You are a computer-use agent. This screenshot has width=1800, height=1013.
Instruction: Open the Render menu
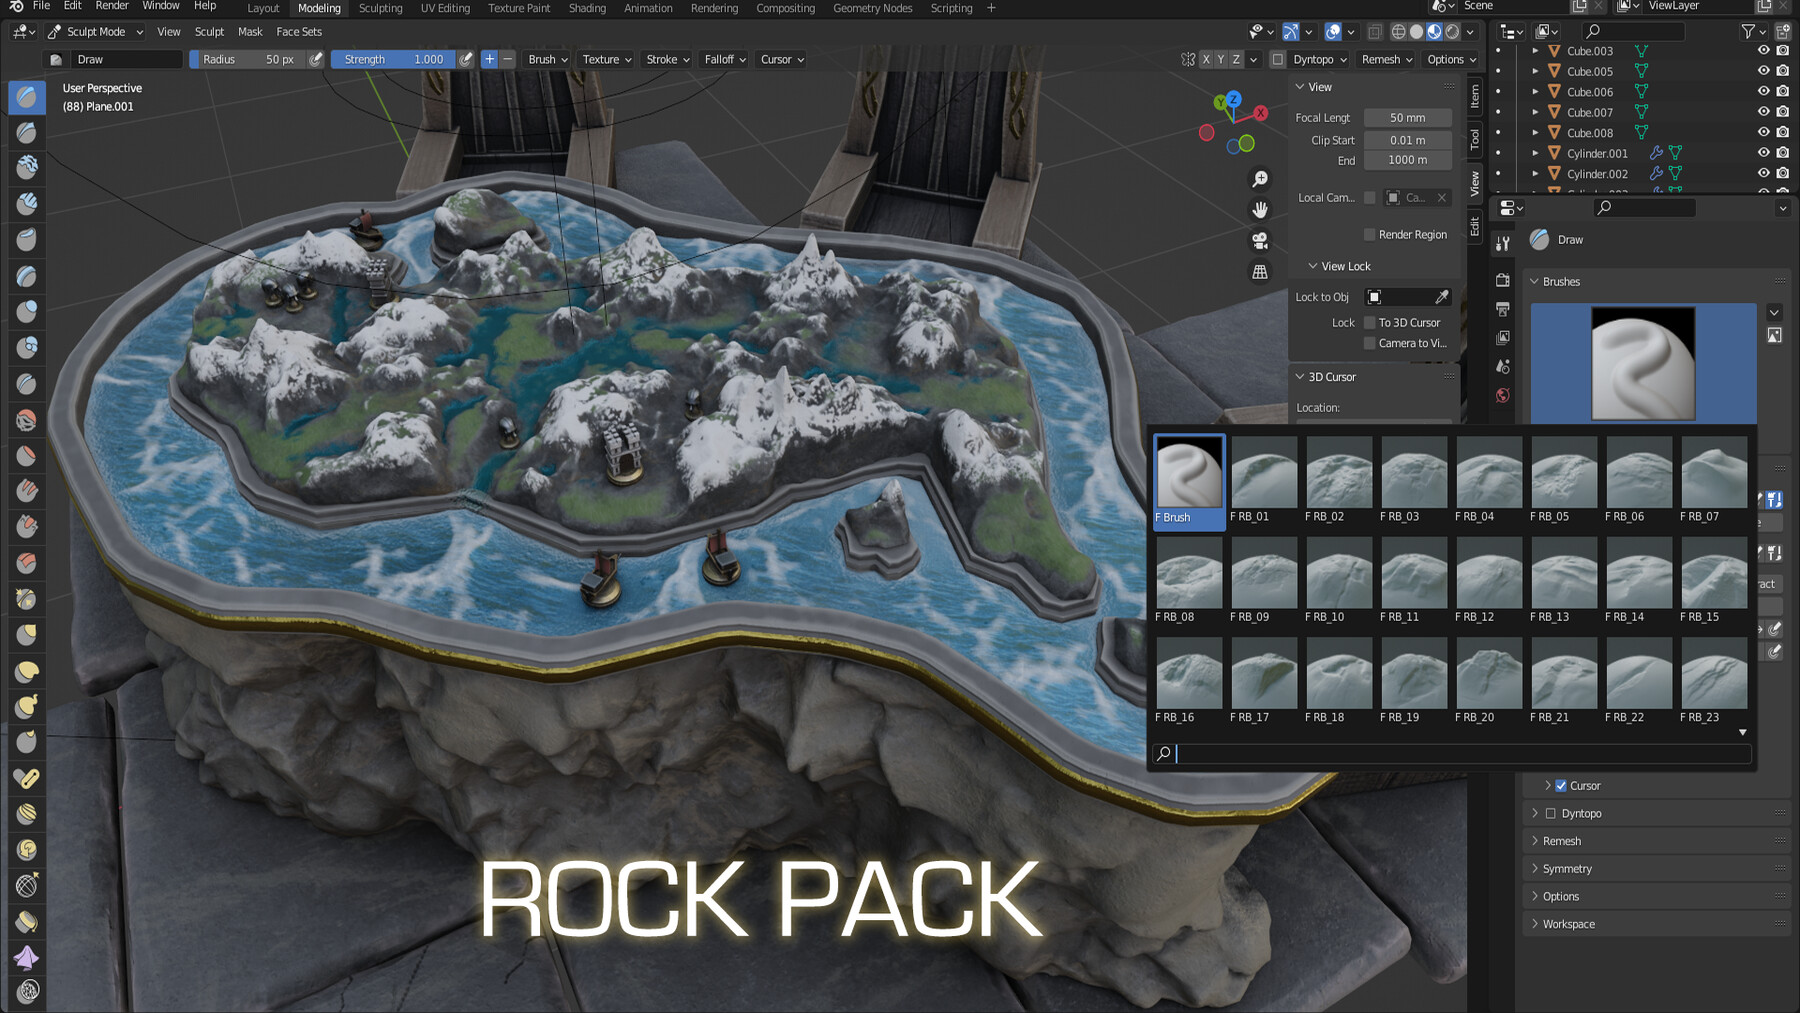coord(111,6)
